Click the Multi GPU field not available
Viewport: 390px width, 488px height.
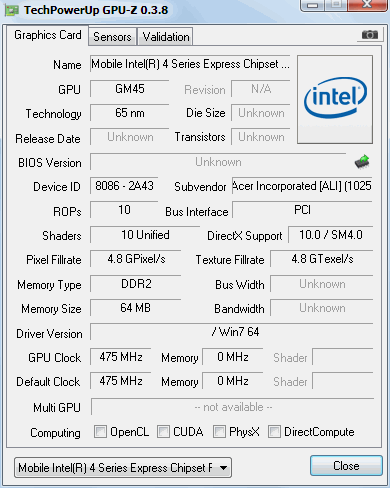point(233,407)
